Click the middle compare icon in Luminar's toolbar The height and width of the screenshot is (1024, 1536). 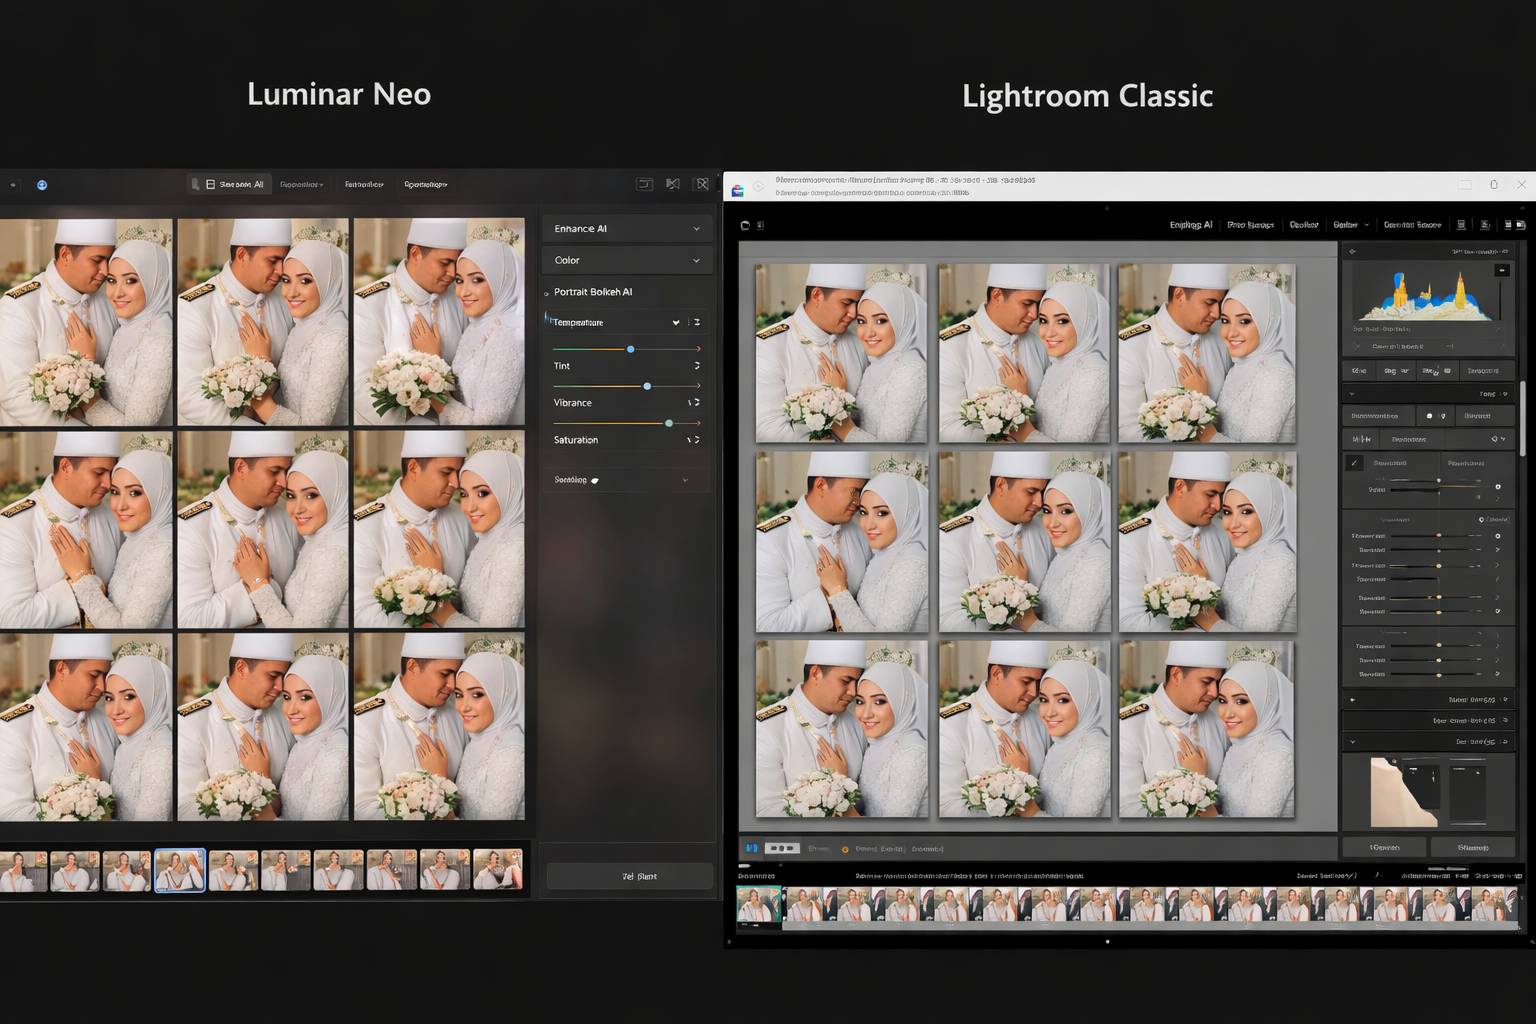pos(673,184)
